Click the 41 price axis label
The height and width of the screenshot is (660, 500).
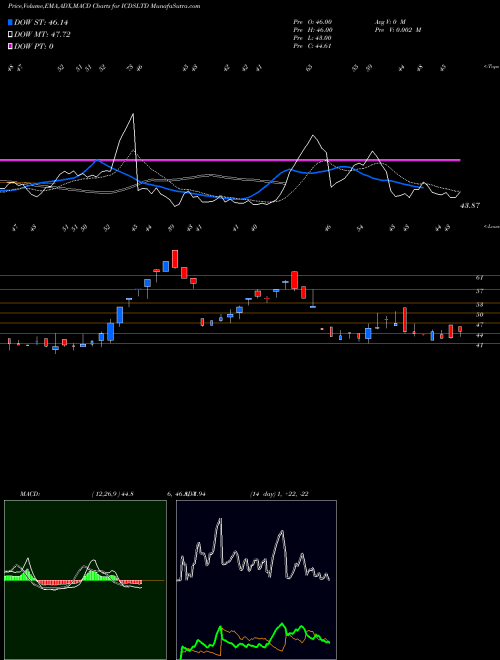tap(479, 345)
